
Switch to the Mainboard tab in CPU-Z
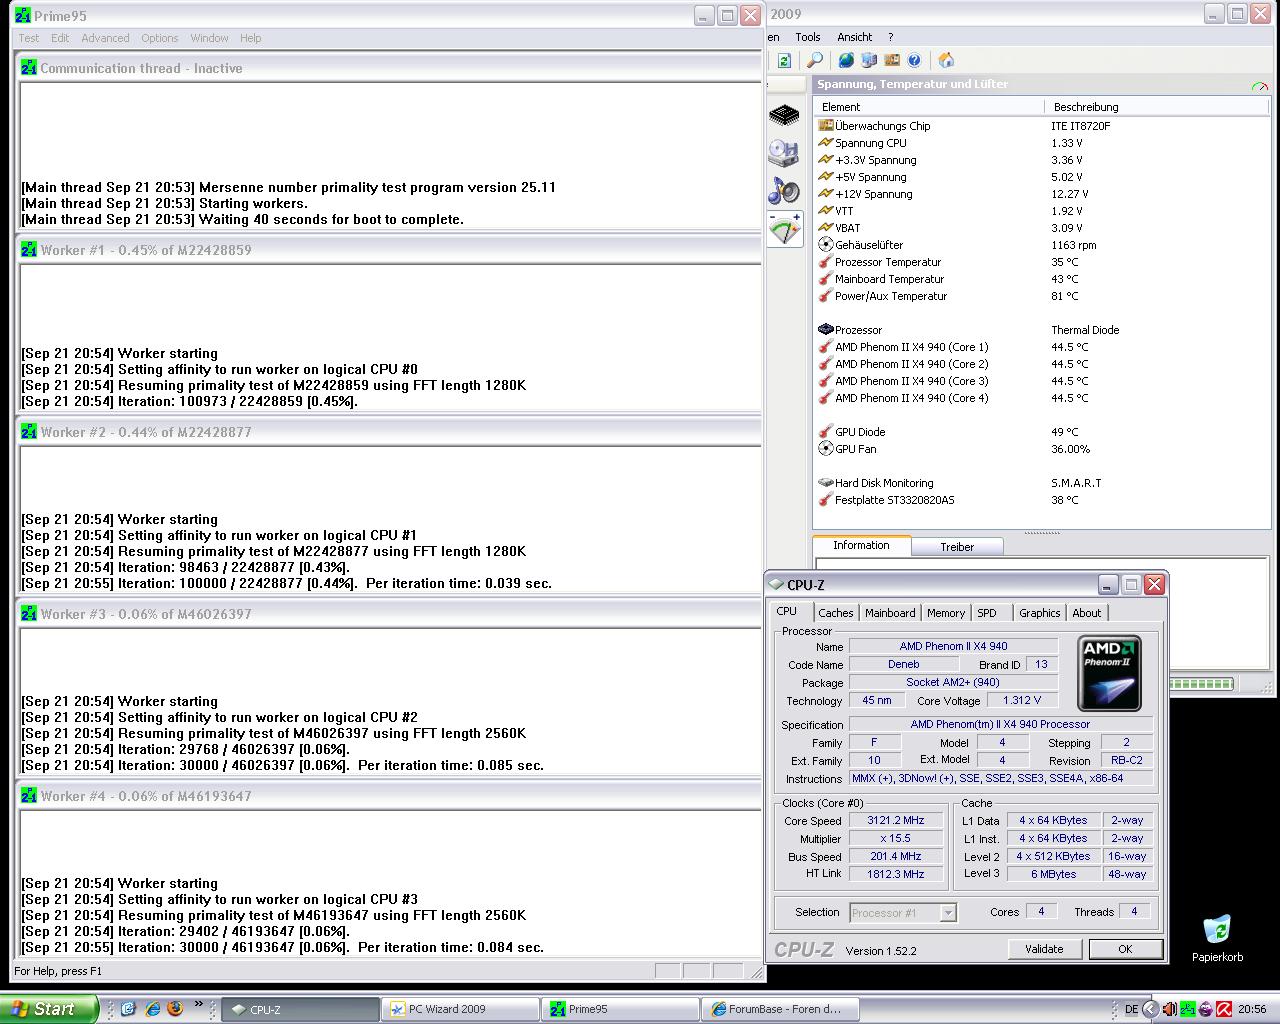pyautogui.click(x=890, y=613)
